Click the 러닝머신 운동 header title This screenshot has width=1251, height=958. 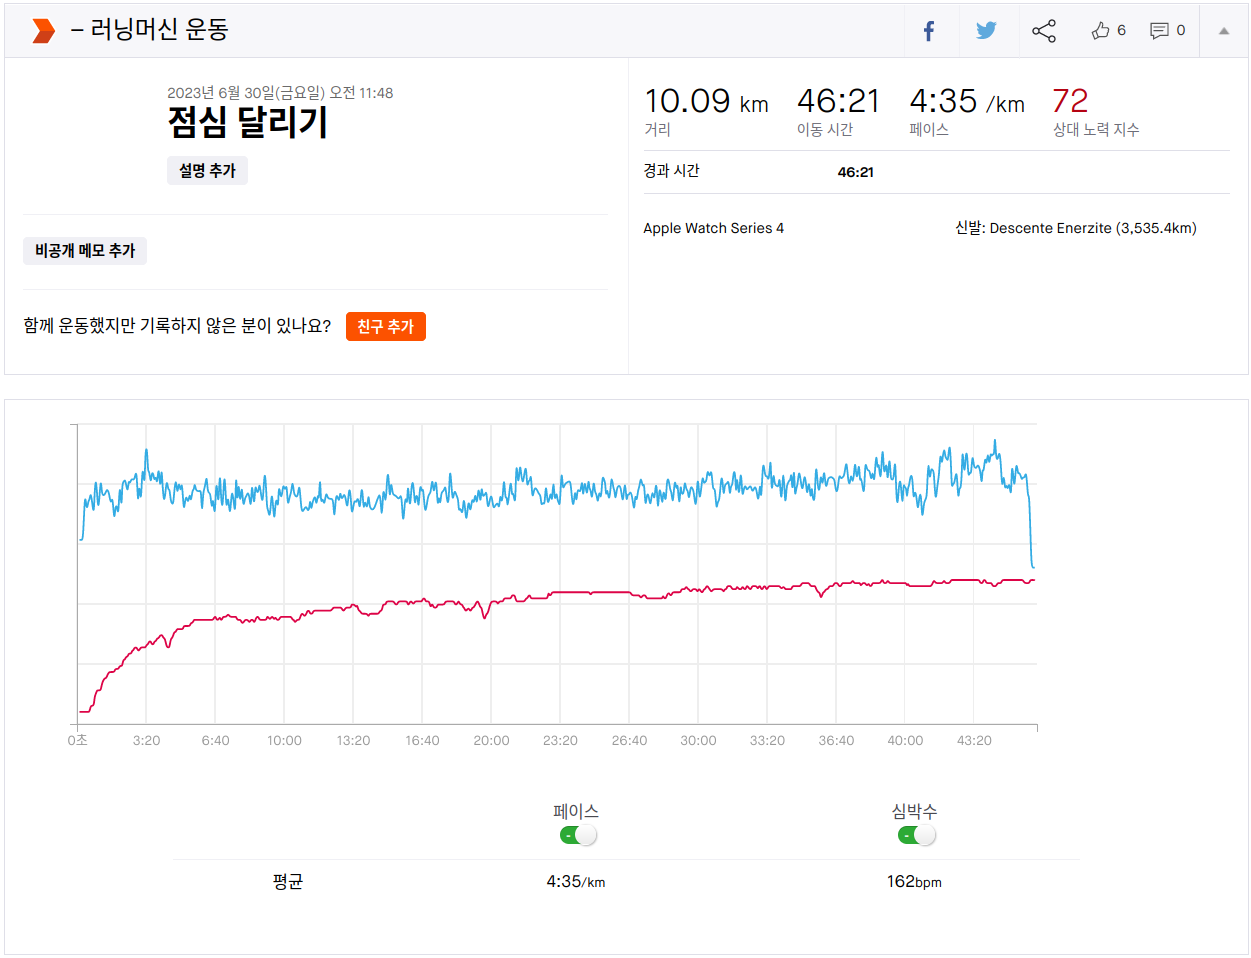coord(159,30)
